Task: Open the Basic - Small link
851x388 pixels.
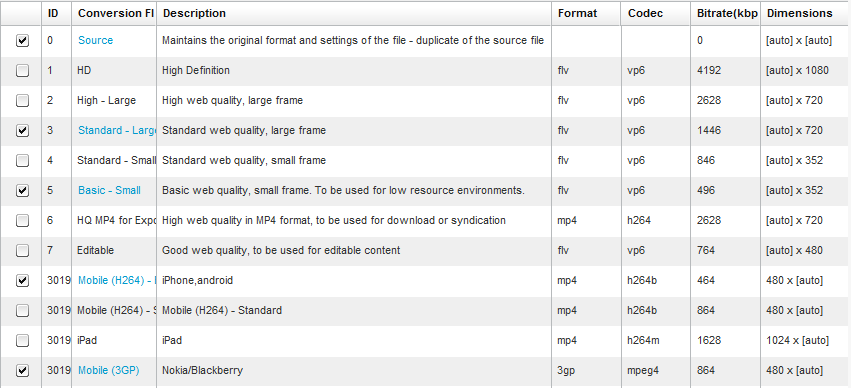Action: point(109,190)
